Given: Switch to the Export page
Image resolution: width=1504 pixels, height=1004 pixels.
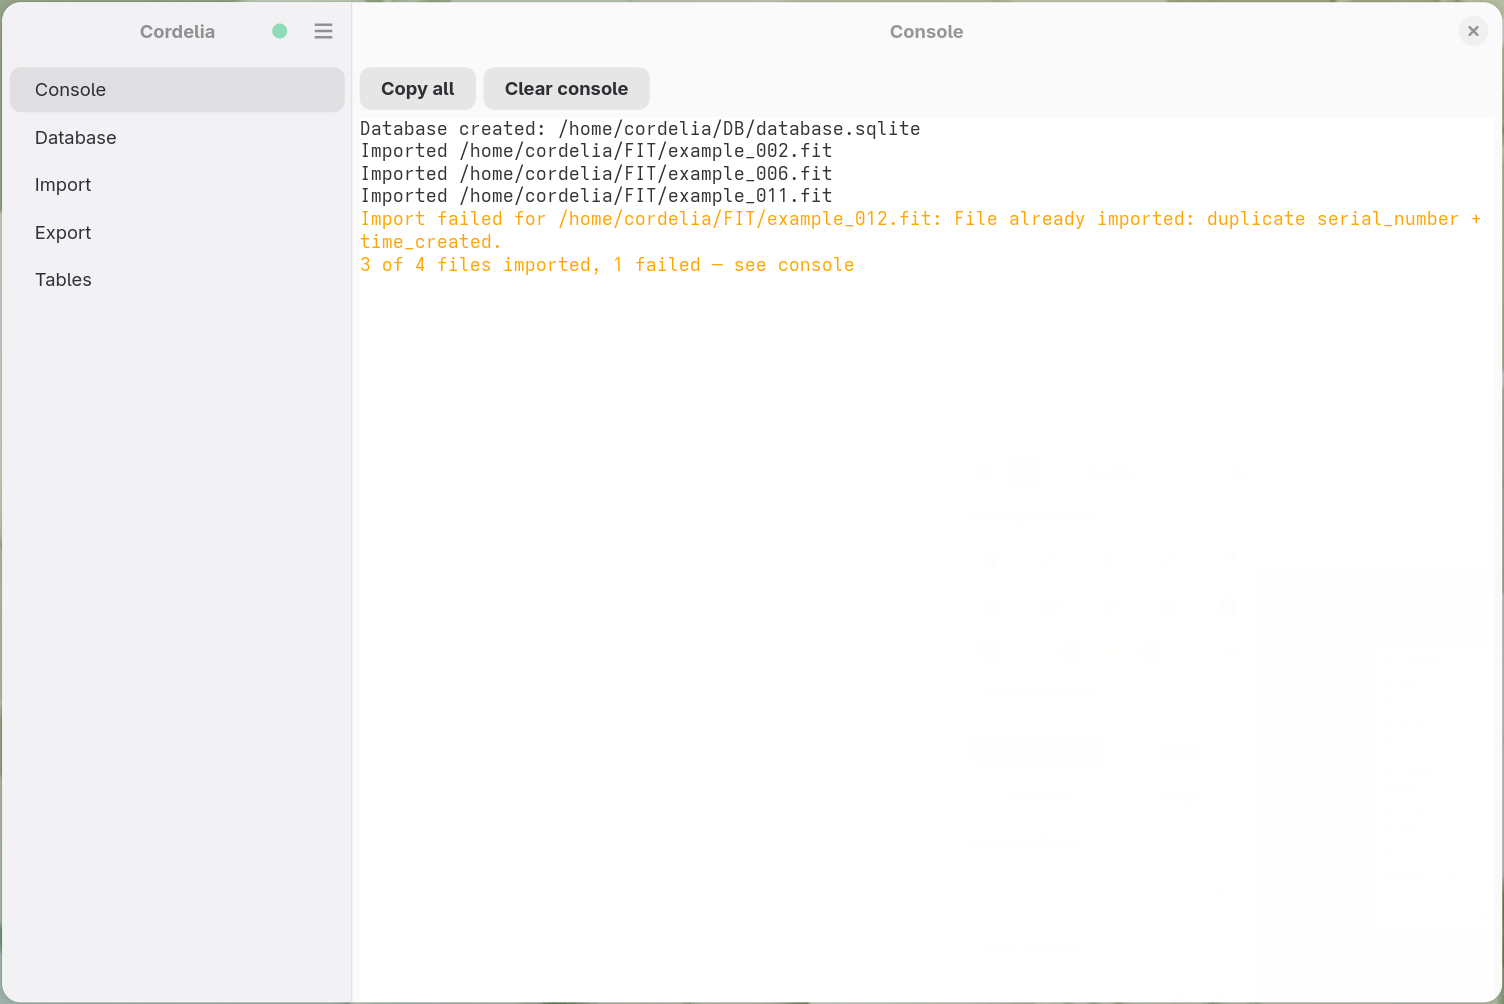Looking at the screenshot, I should pyautogui.click(x=177, y=233).
